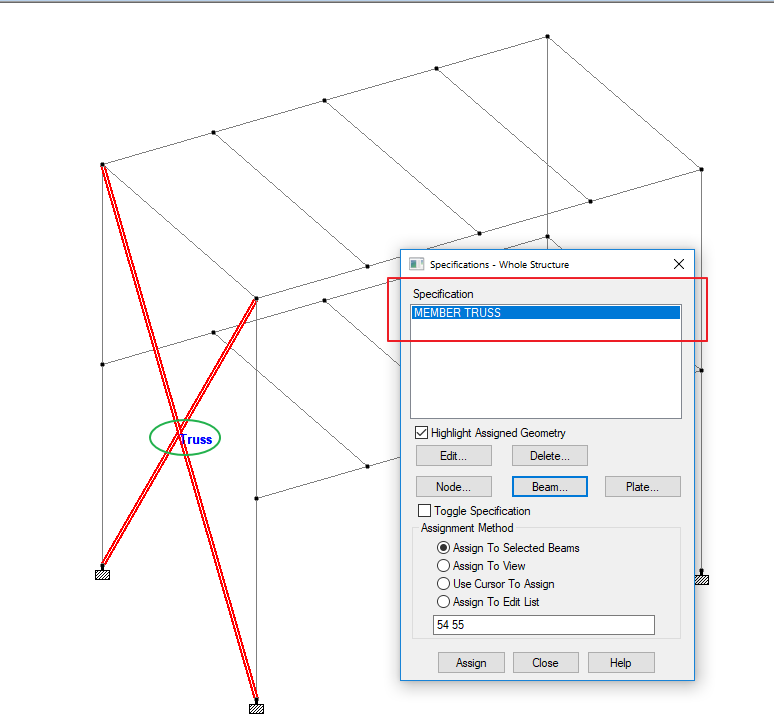Click the Close button in dialog
774x724 pixels.
(545, 663)
